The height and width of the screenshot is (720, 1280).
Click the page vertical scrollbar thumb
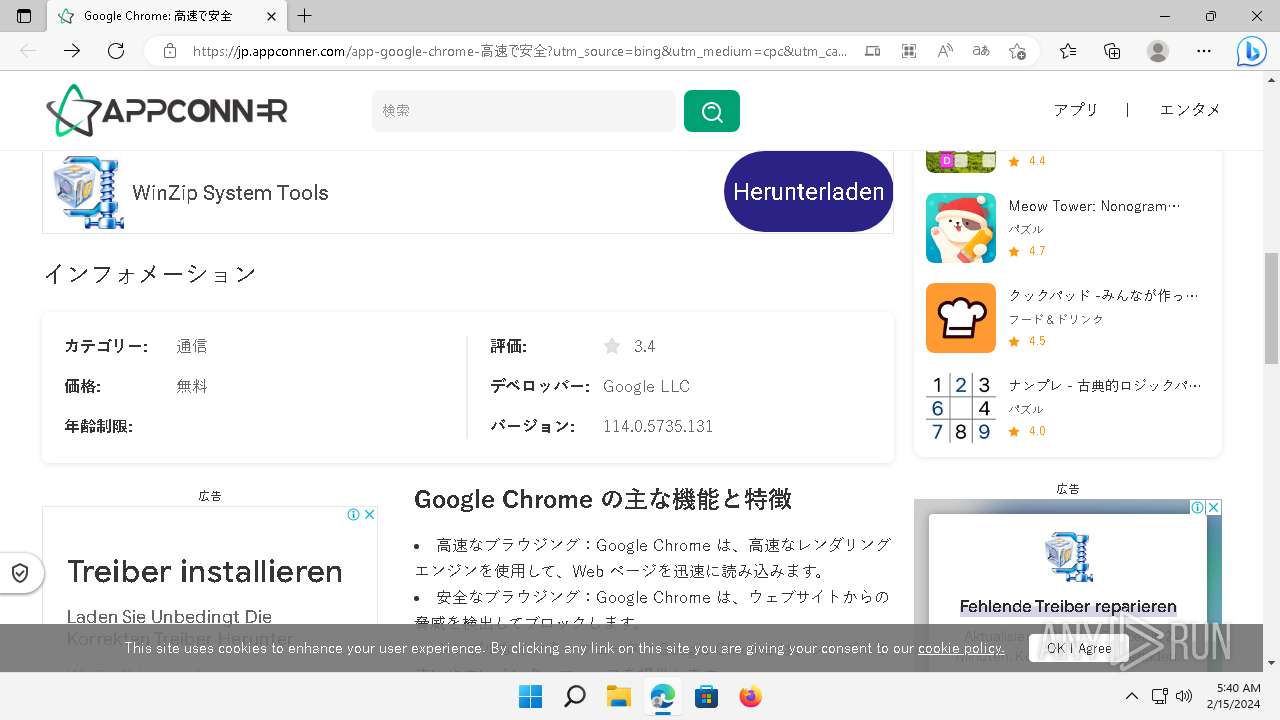pos(1271,309)
